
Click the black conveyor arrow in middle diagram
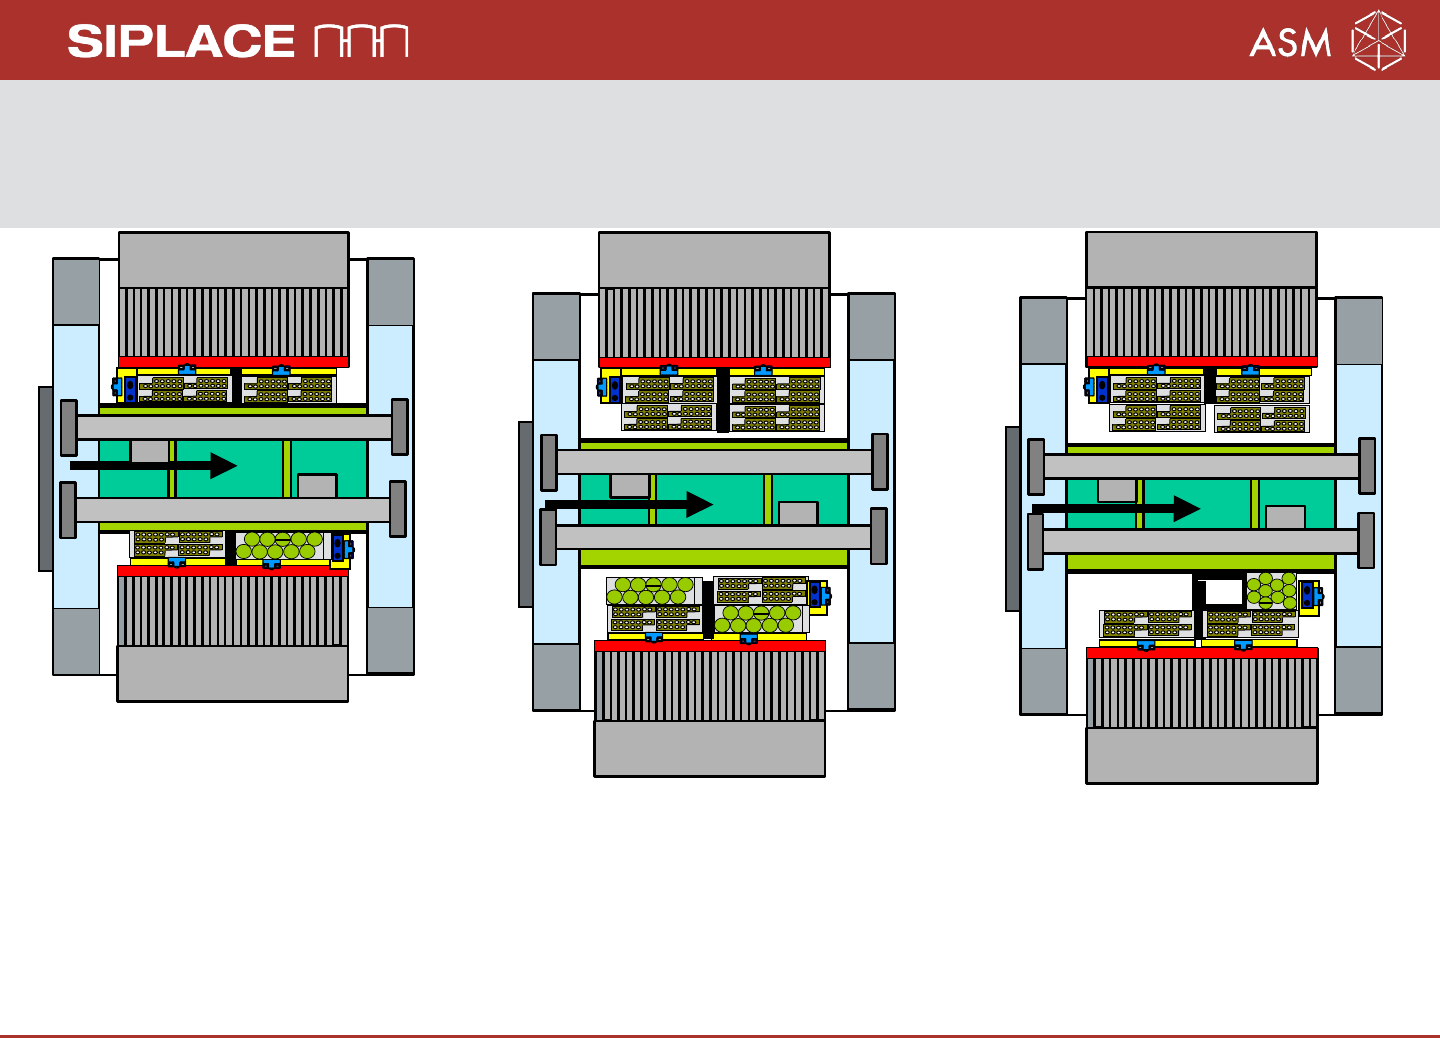629,504
